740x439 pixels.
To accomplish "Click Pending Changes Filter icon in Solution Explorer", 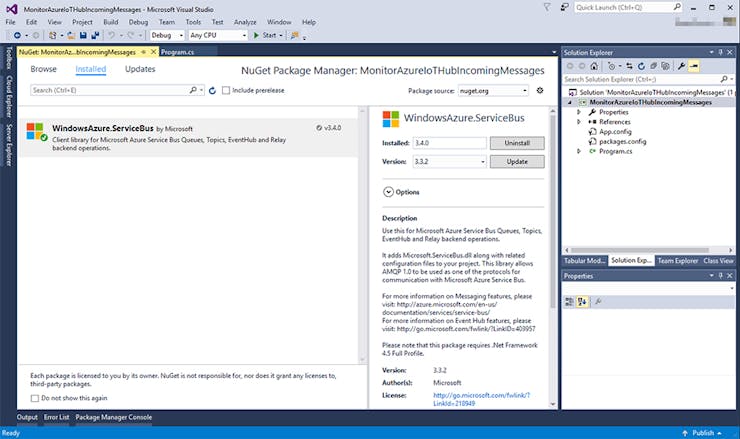I will pos(612,66).
